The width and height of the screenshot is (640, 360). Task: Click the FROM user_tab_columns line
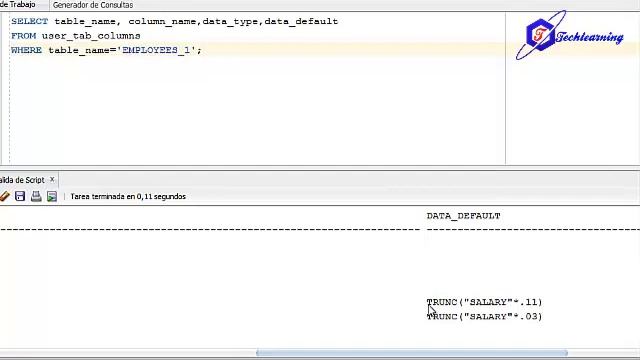tap(76, 36)
